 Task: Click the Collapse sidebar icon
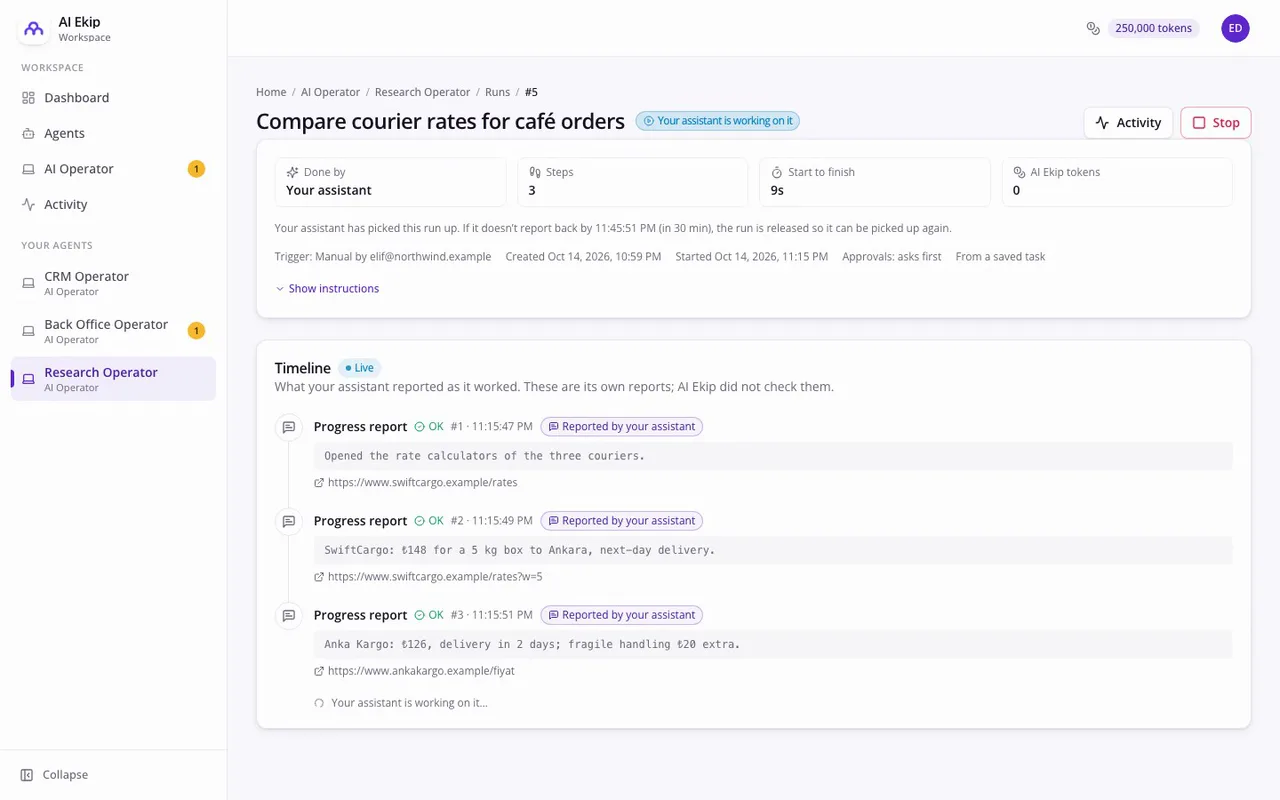pyautogui.click(x=27, y=775)
